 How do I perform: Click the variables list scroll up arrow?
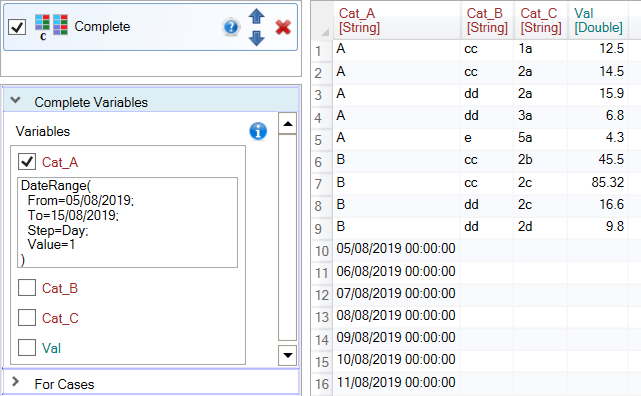(x=287, y=123)
